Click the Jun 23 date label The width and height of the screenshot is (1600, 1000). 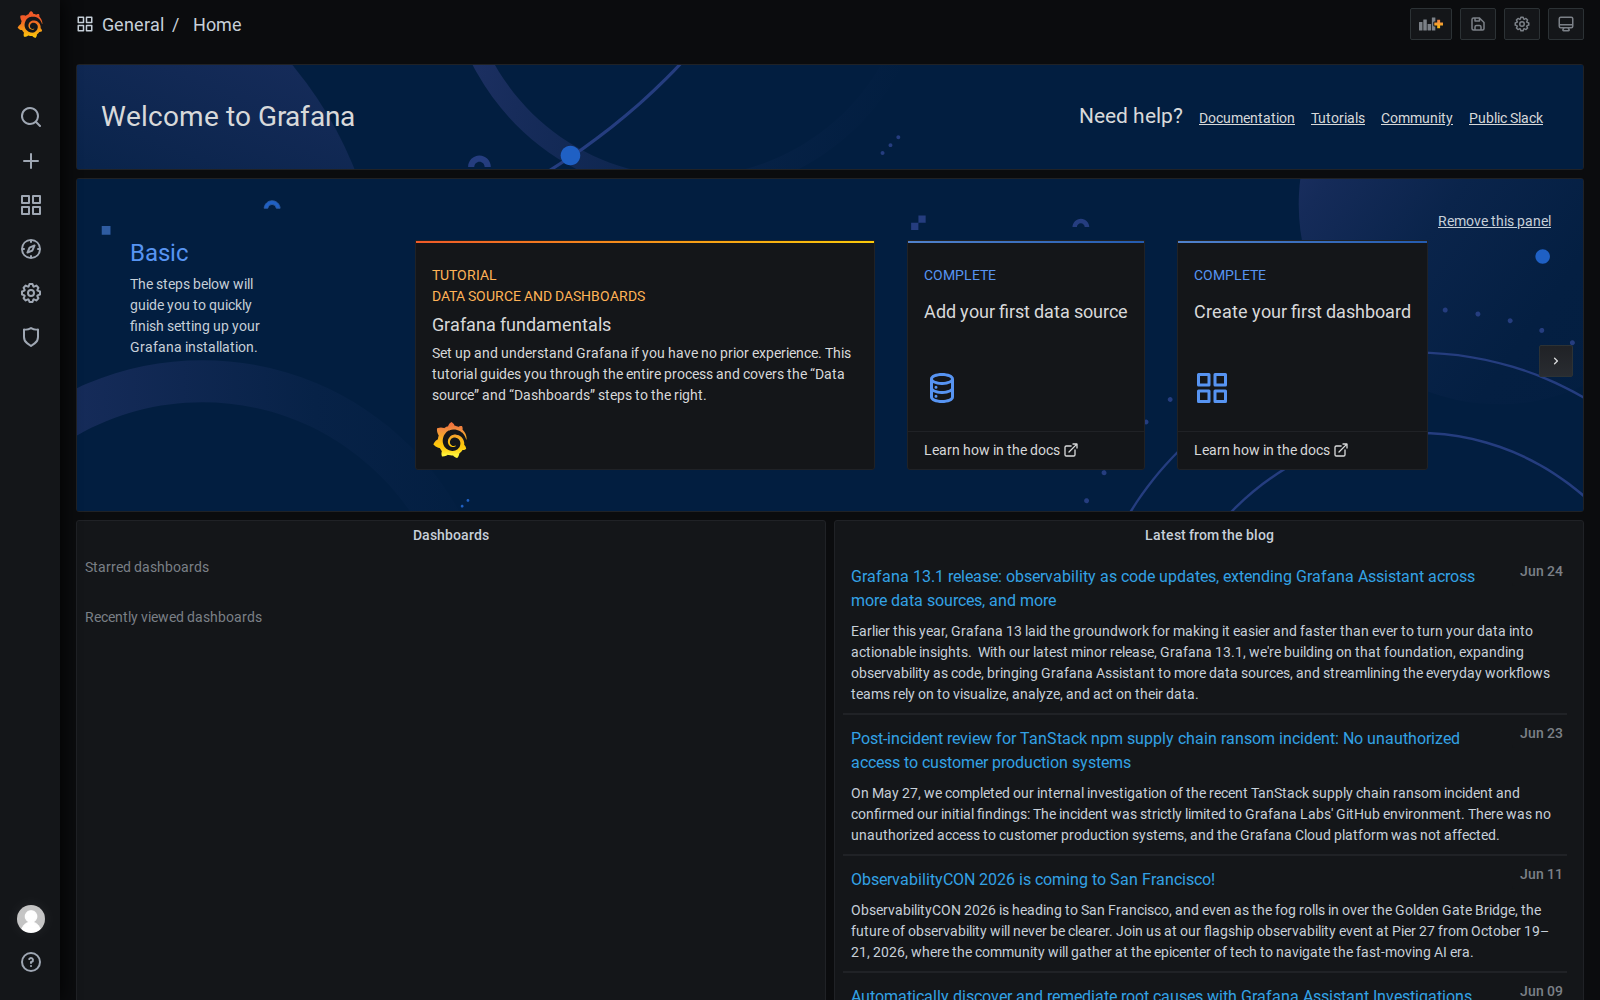pyautogui.click(x=1541, y=733)
